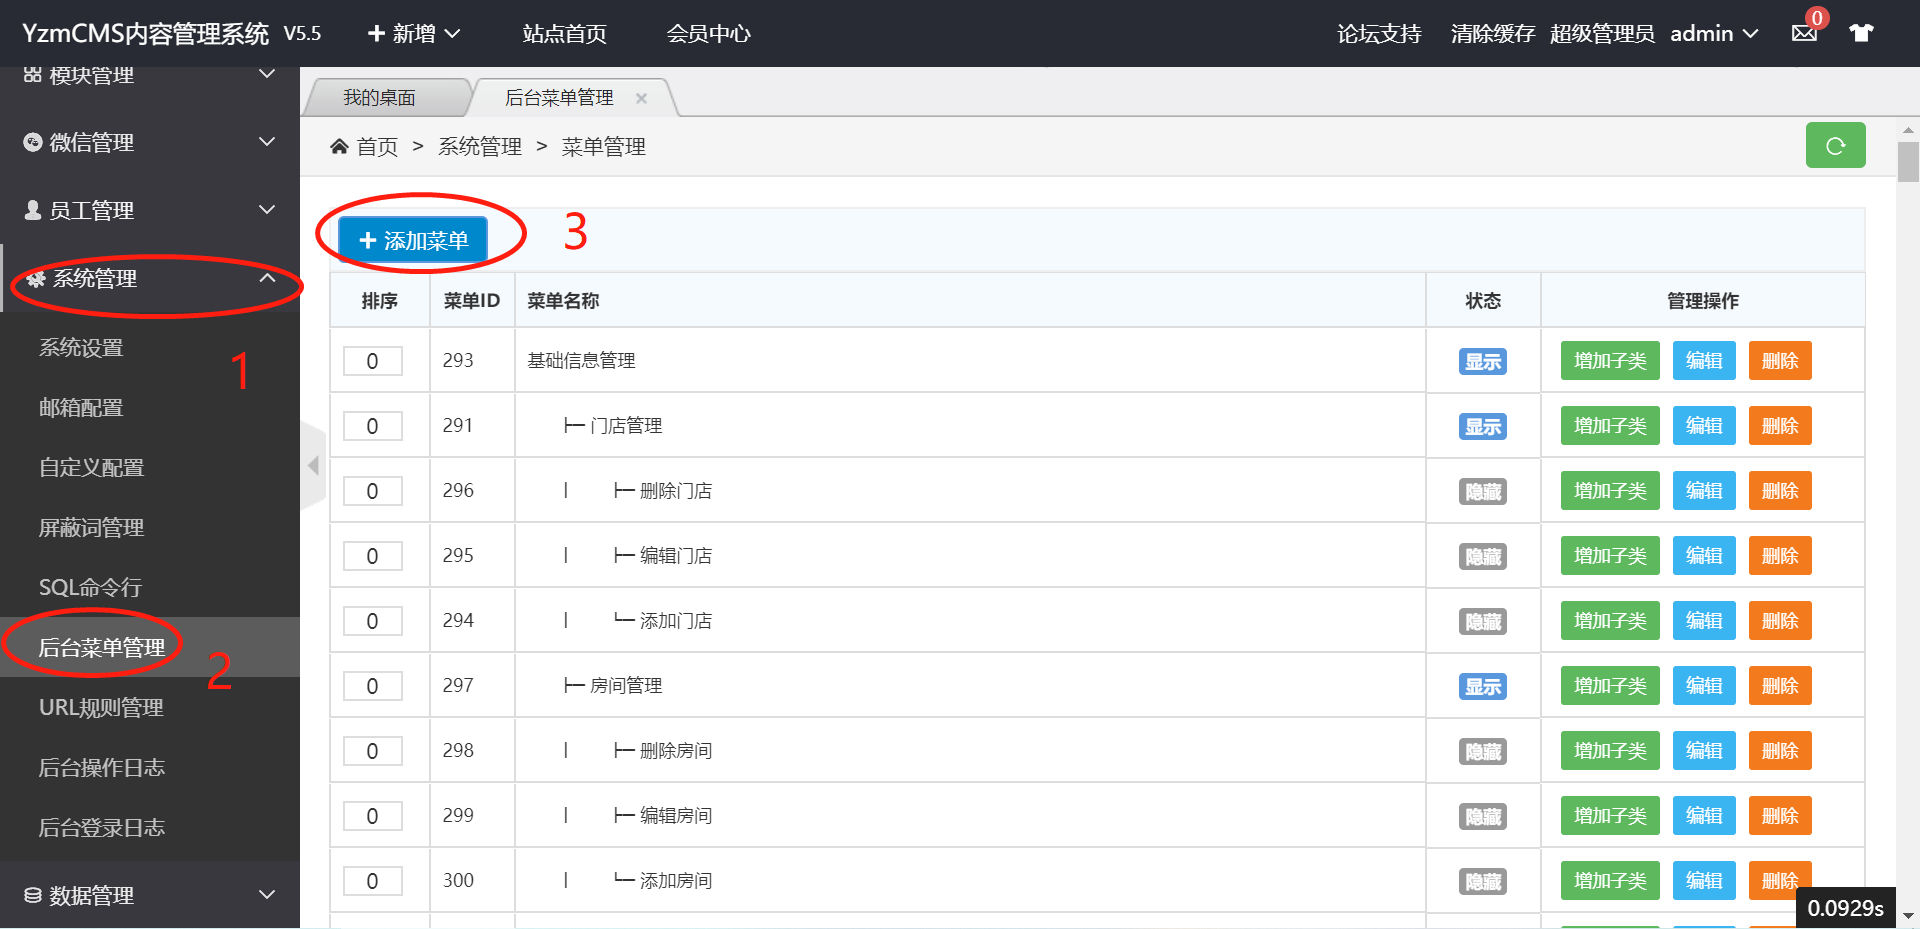1920x929 pixels.
Task: Open the admin user dropdown
Action: click(1714, 33)
